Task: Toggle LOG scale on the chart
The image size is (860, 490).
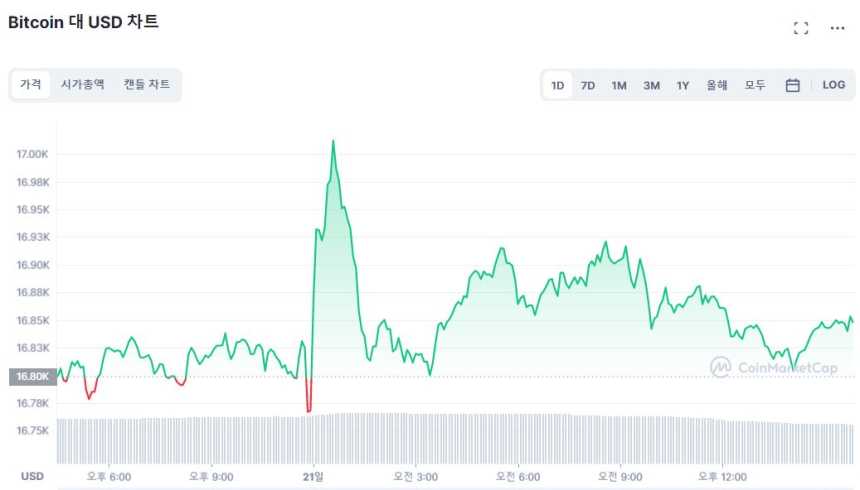Action: click(x=834, y=86)
